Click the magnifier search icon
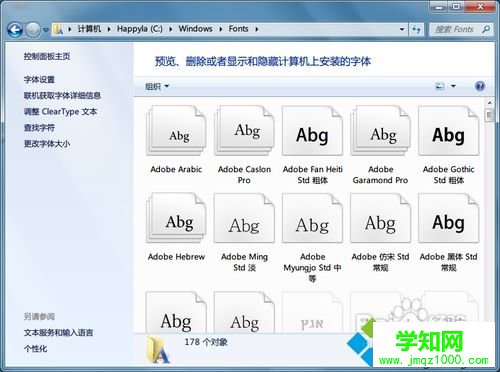The width and height of the screenshot is (500, 372). 486,29
